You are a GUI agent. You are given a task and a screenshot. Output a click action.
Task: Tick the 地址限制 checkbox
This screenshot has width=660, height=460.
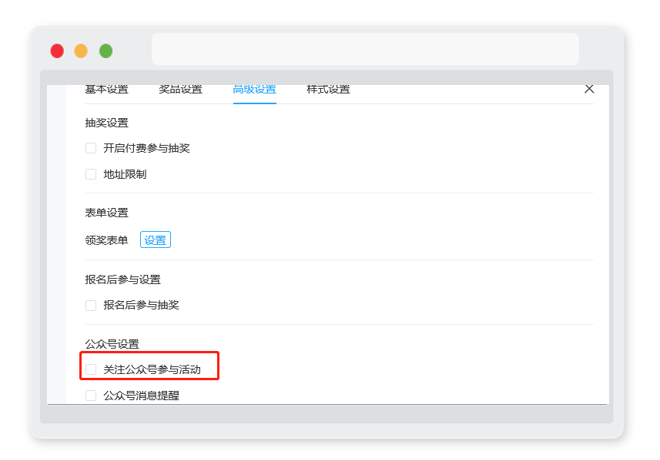tap(90, 174)
